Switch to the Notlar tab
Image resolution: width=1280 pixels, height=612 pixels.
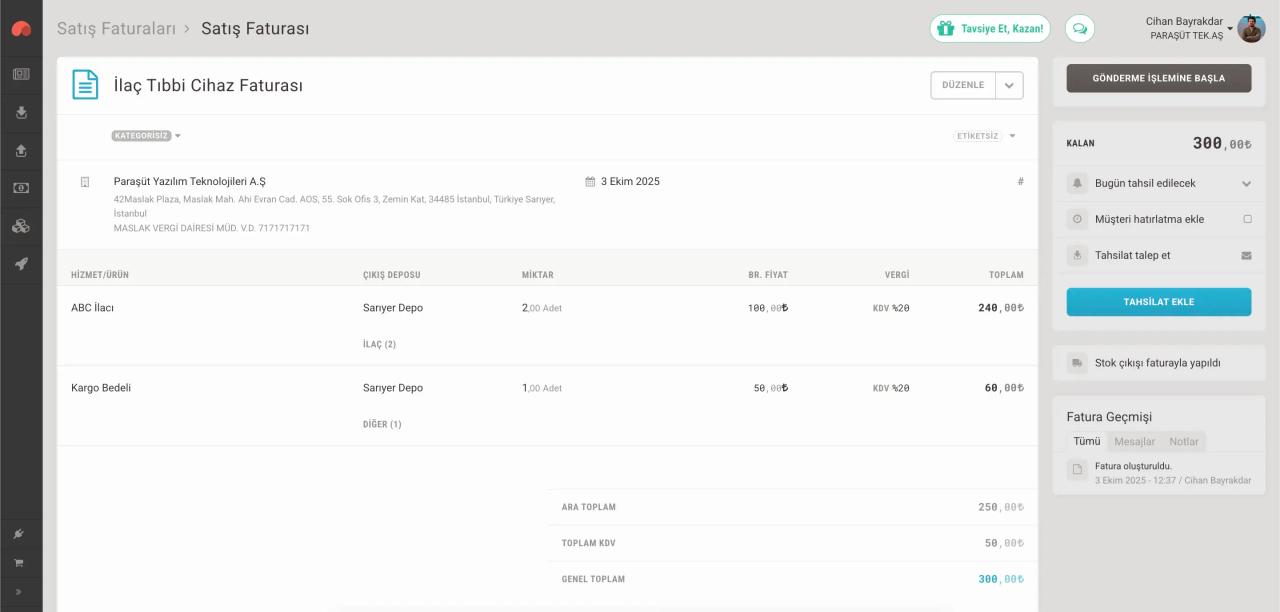click(1184, 442)
